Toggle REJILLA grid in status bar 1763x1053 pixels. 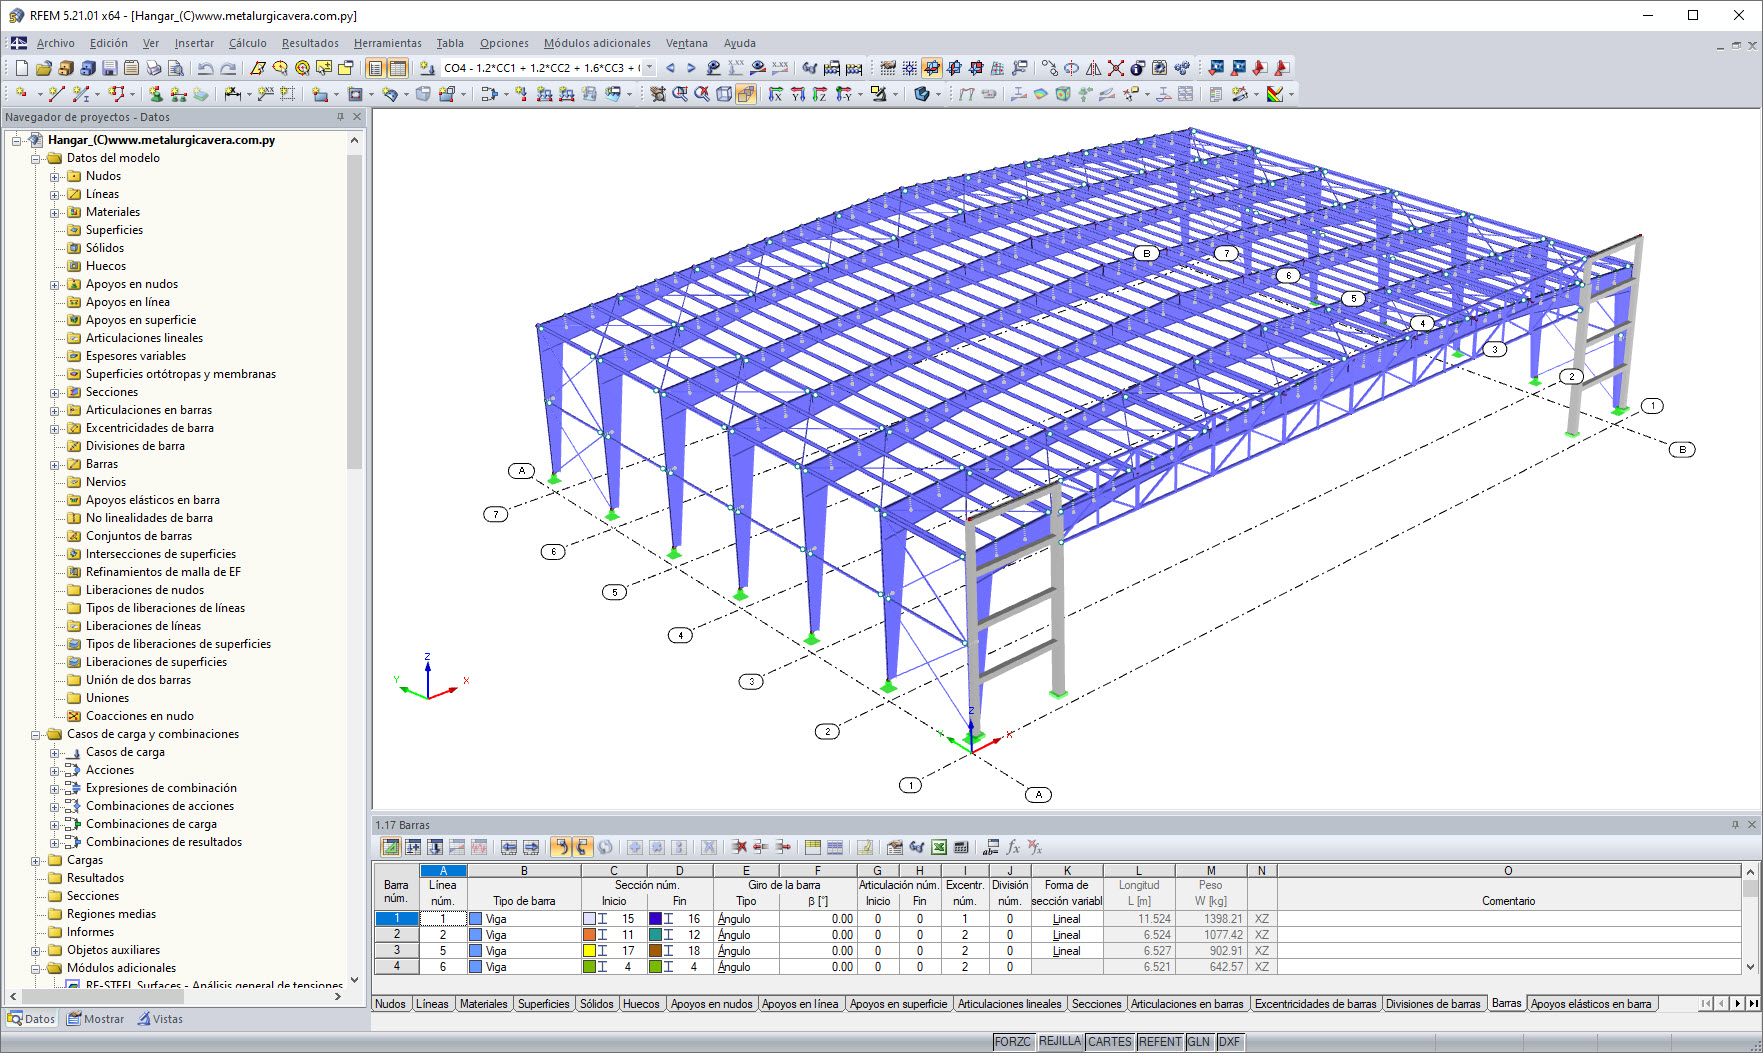pyautogui.click(x=1060, y=1042)
